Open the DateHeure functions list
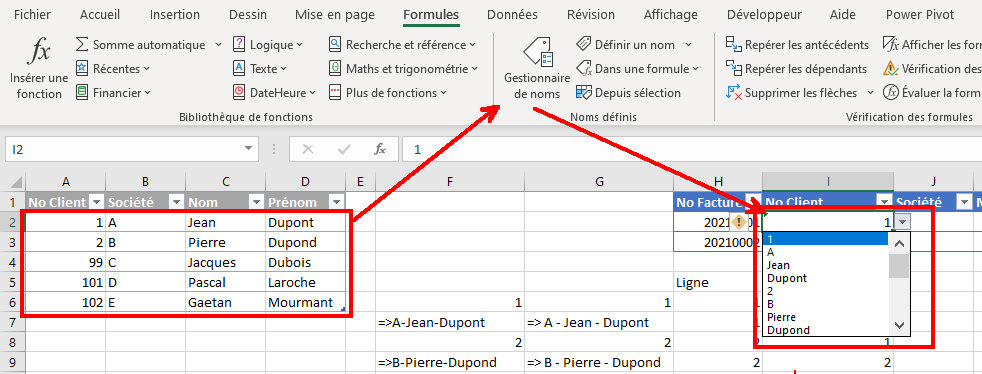This screenshot has width=982, height=374. [x=274, y=93]
